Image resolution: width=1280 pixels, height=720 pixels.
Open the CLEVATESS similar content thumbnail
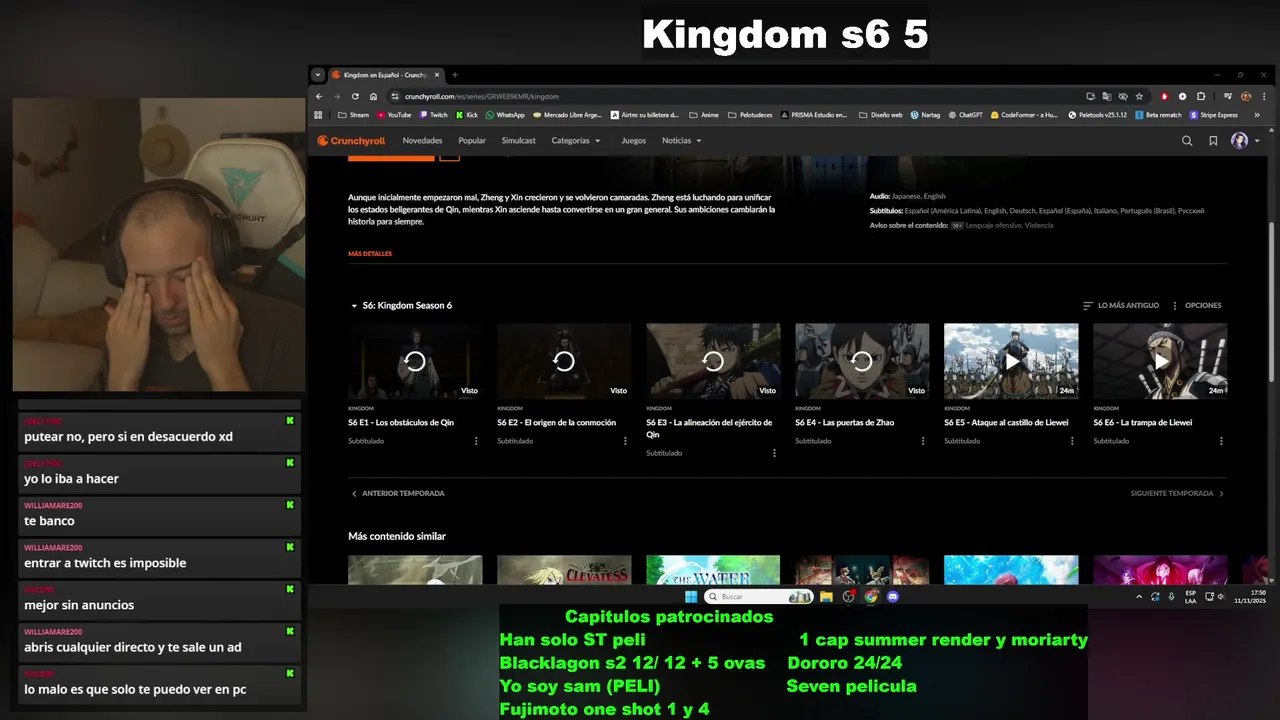564,570
